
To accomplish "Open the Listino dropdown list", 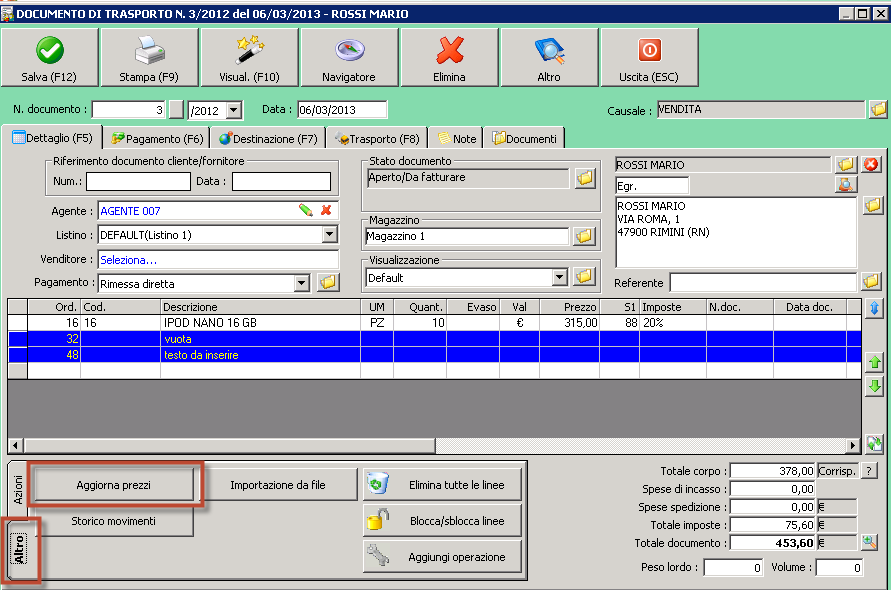I will click(329, 235).
